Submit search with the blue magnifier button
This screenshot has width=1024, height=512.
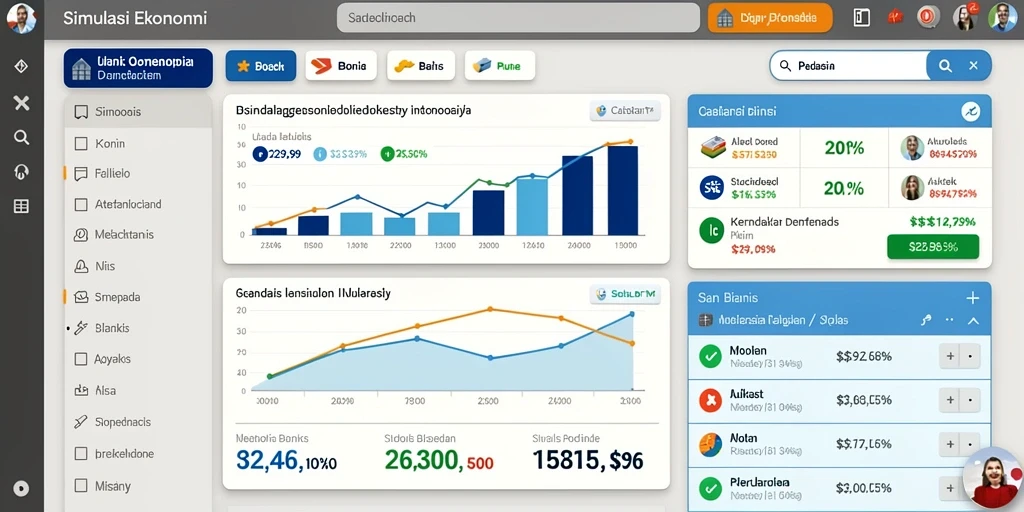pyautogui.click(x=944, y=65)
